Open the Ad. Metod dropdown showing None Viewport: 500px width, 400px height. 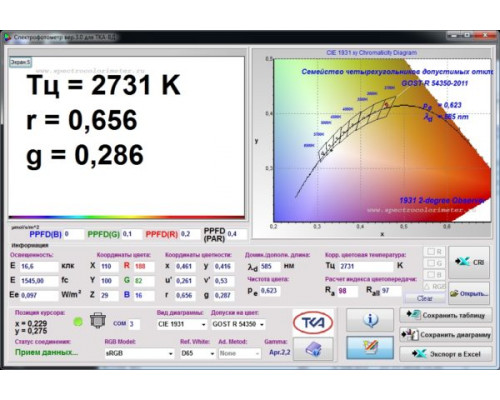coord(239,353)
